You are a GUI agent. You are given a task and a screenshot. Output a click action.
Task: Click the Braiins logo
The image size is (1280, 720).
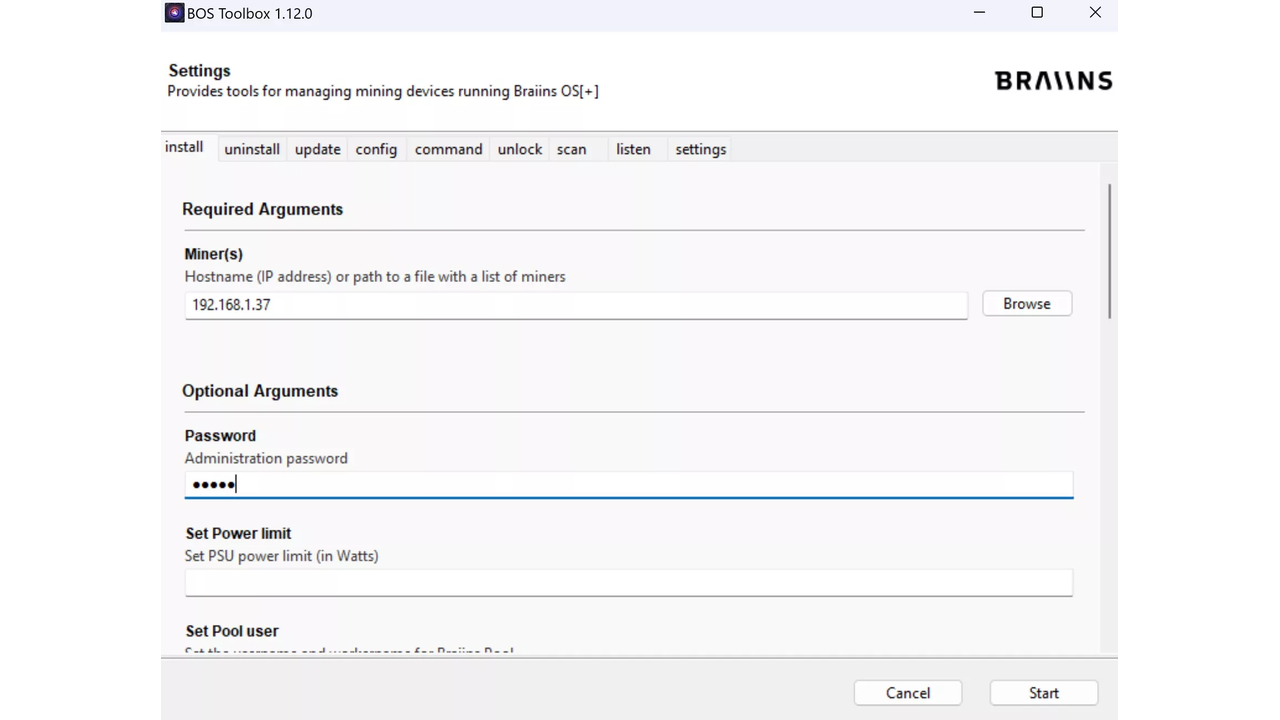1054,81
